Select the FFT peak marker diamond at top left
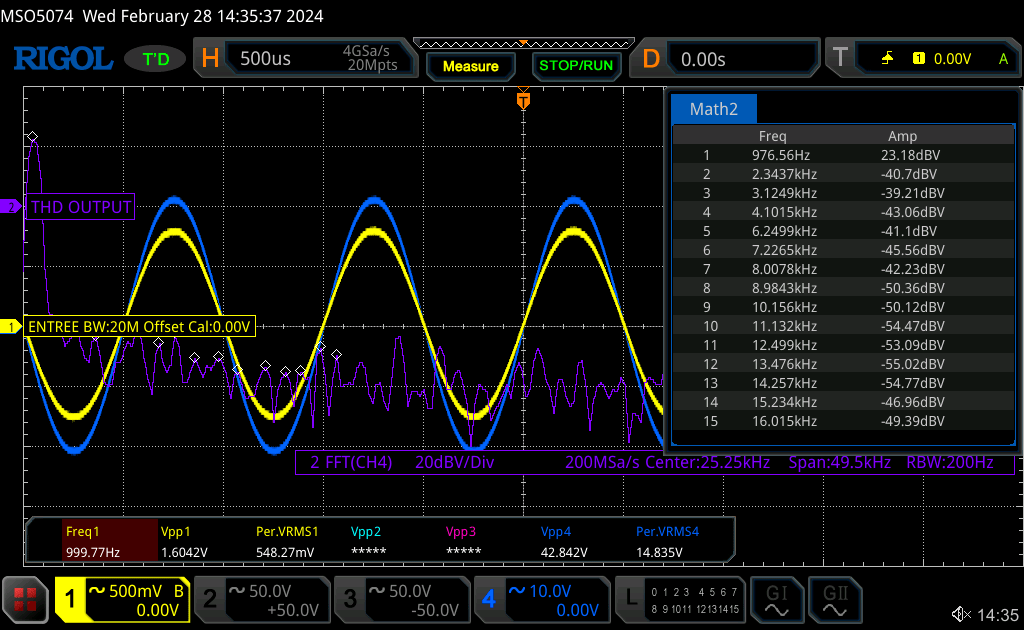Screen dimensions: 1024x630 33,136
